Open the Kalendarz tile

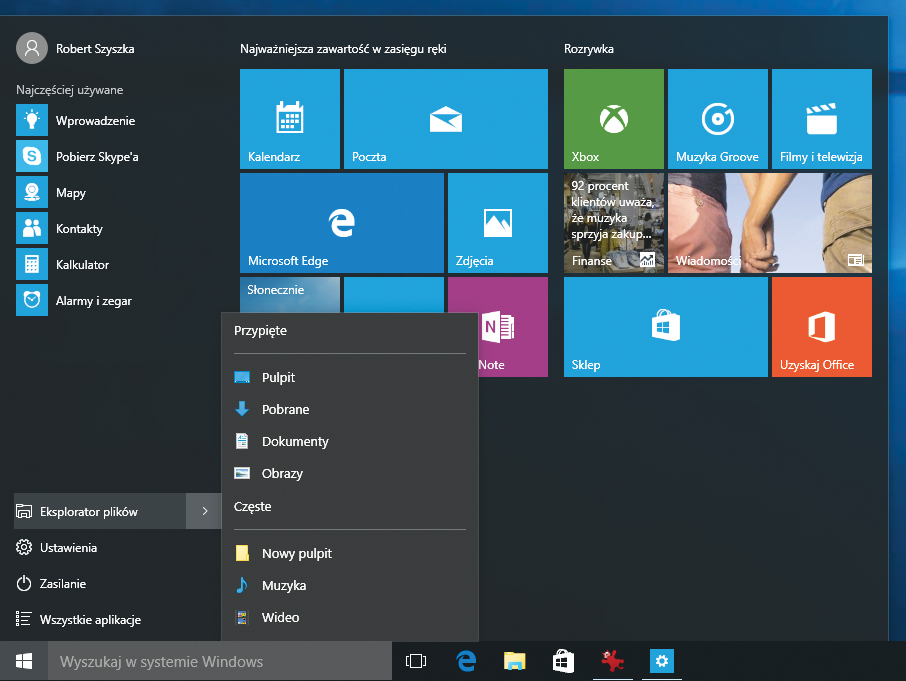pyautogui.click(x=290, y=118)
